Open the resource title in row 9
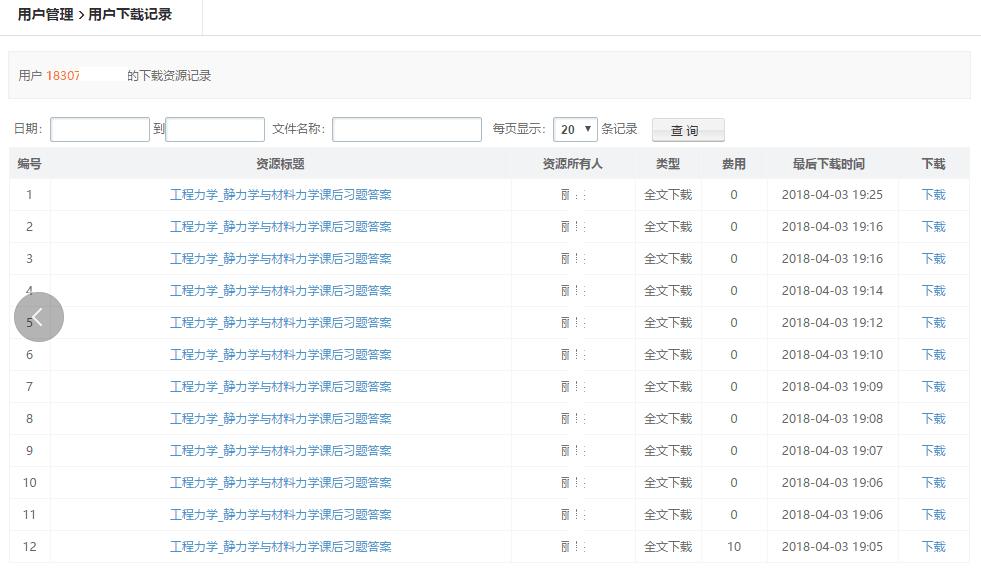Image resolution: width=981 pixels, height=568 pixels. pos(280,451)
